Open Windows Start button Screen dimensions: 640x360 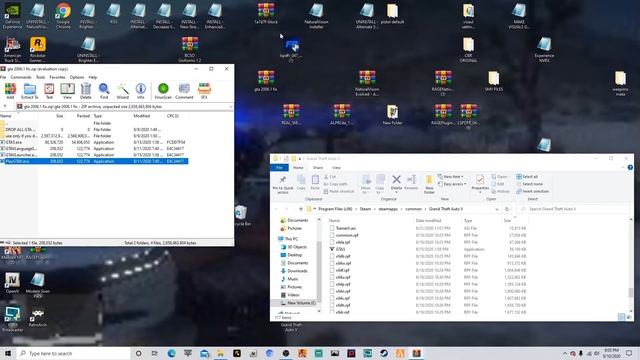8,353
